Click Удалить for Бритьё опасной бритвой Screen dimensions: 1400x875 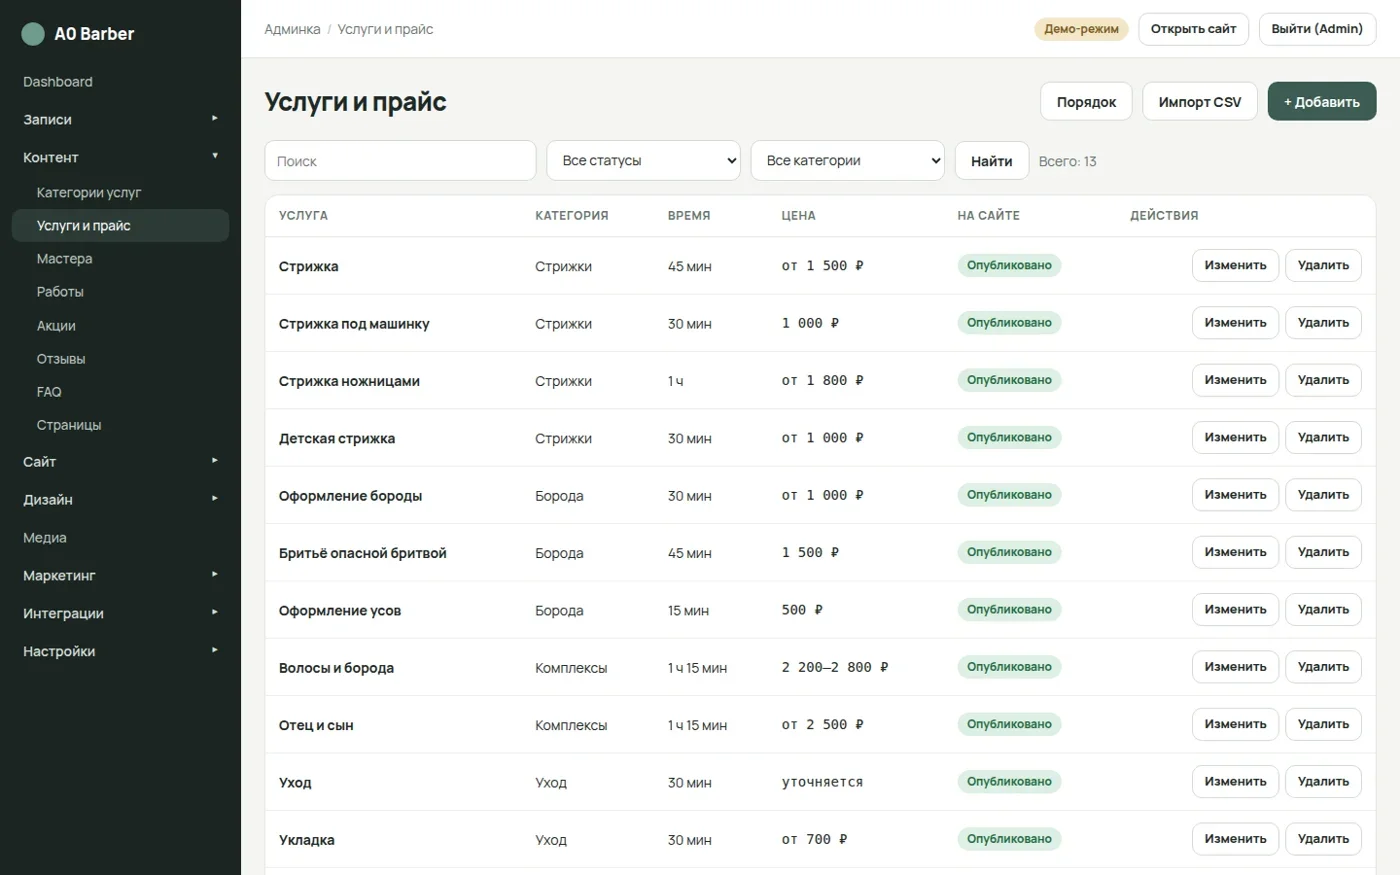click(1323, 552)
